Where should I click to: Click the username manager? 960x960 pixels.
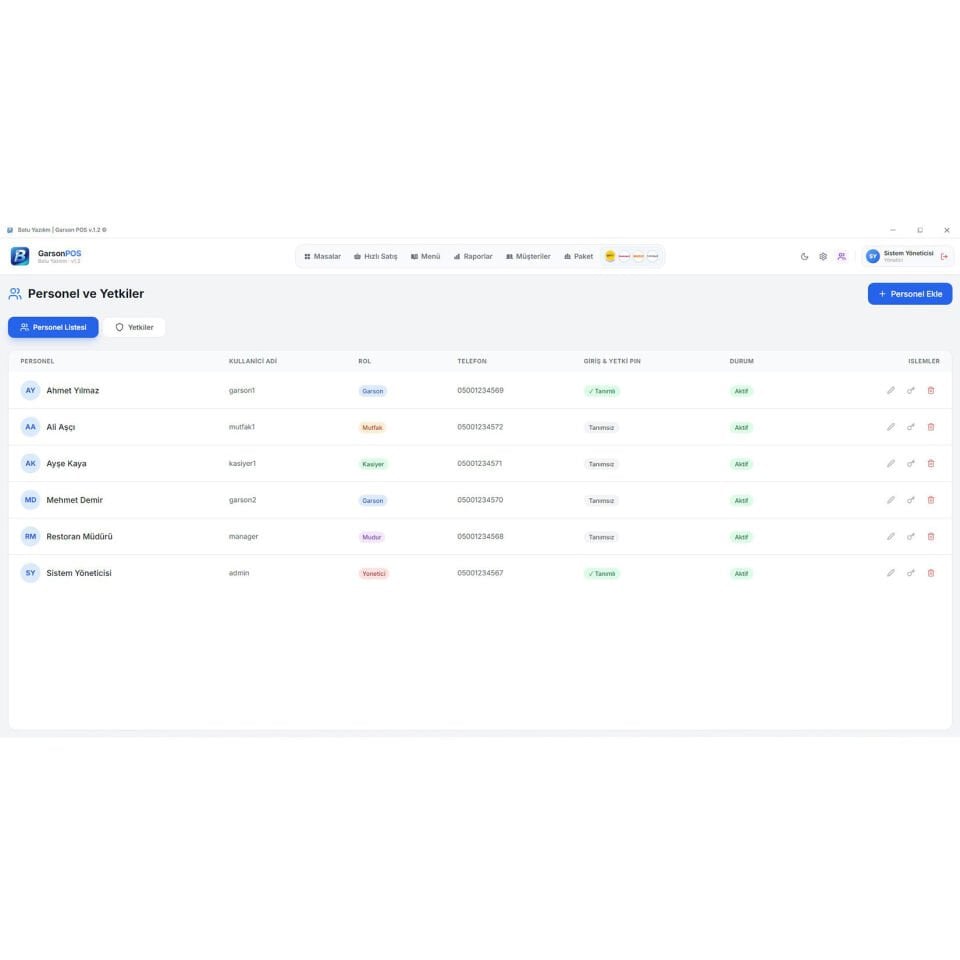pyautogui.click(x=243, y=536)
